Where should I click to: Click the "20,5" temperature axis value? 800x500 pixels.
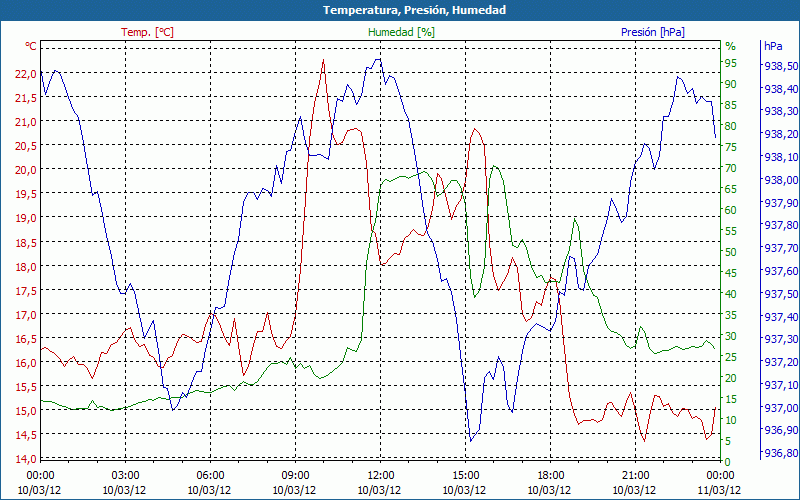26,146
